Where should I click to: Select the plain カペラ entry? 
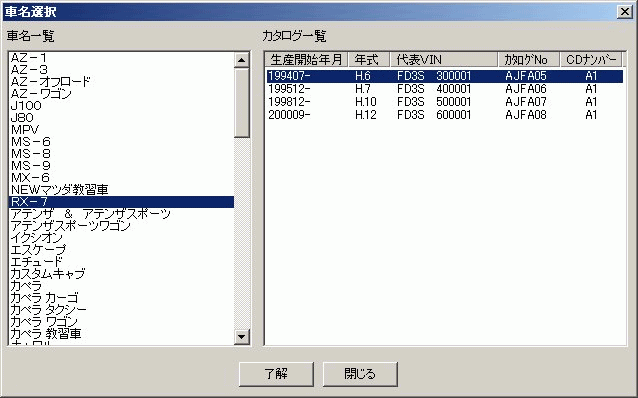121,286
